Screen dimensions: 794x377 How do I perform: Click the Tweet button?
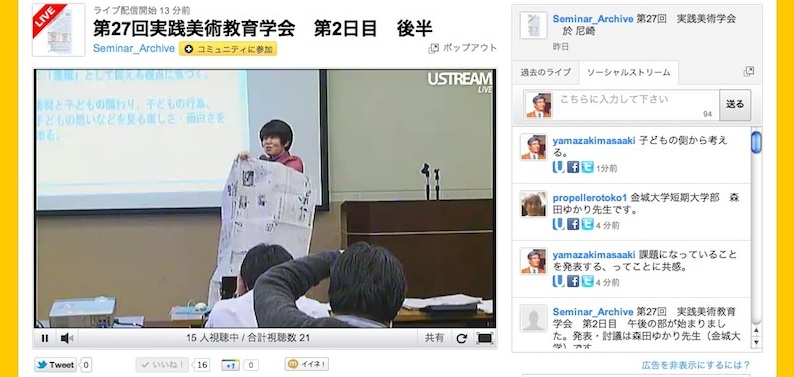pyautogui.click(x=56, y=365)
